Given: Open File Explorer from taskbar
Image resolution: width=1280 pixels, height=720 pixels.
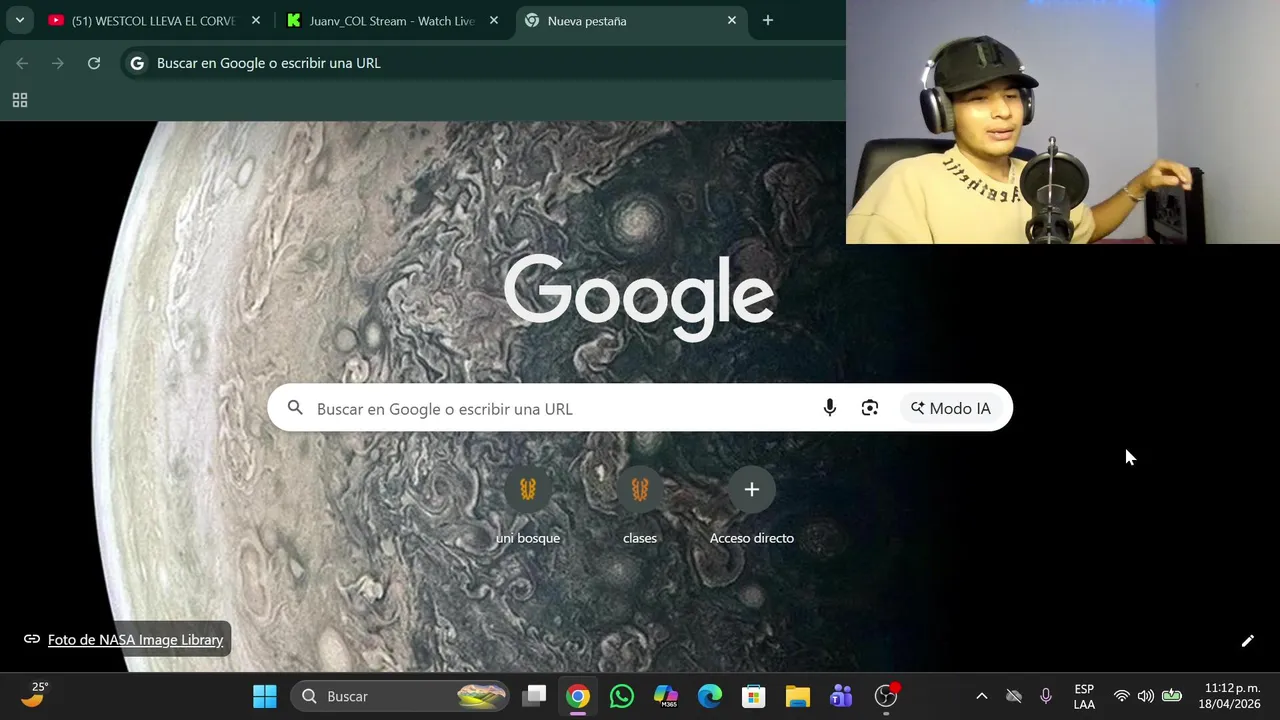Looking at the screenshot, I should pyautogui.click(x=798, y=696).
